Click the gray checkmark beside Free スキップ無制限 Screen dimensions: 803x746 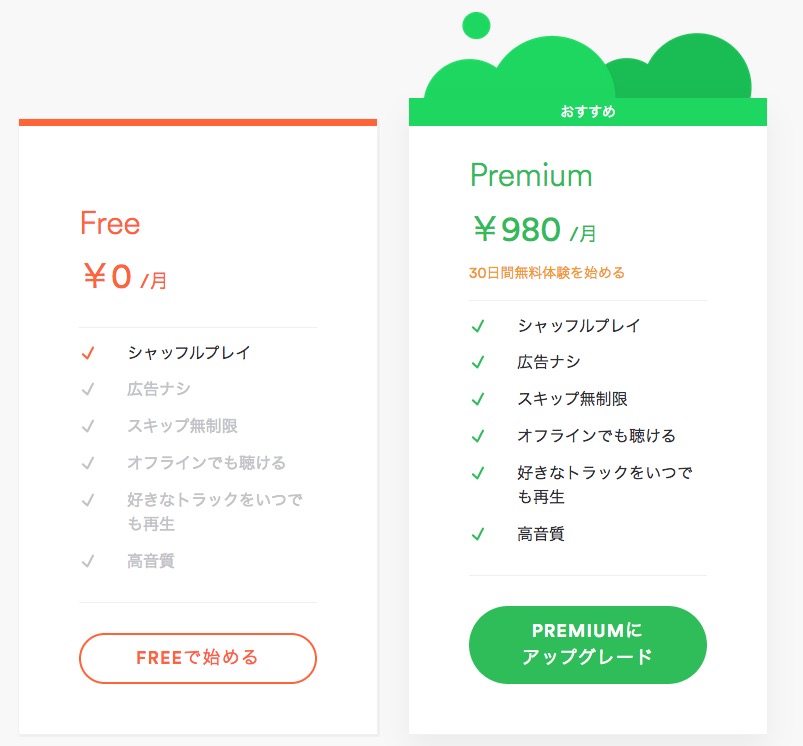88,426
